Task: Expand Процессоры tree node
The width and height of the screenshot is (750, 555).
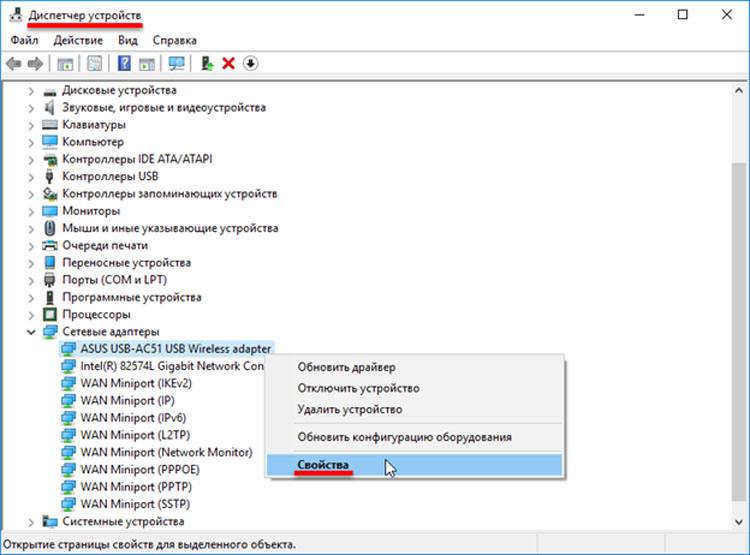Action: pyautogui.click(x=31, y=315)
